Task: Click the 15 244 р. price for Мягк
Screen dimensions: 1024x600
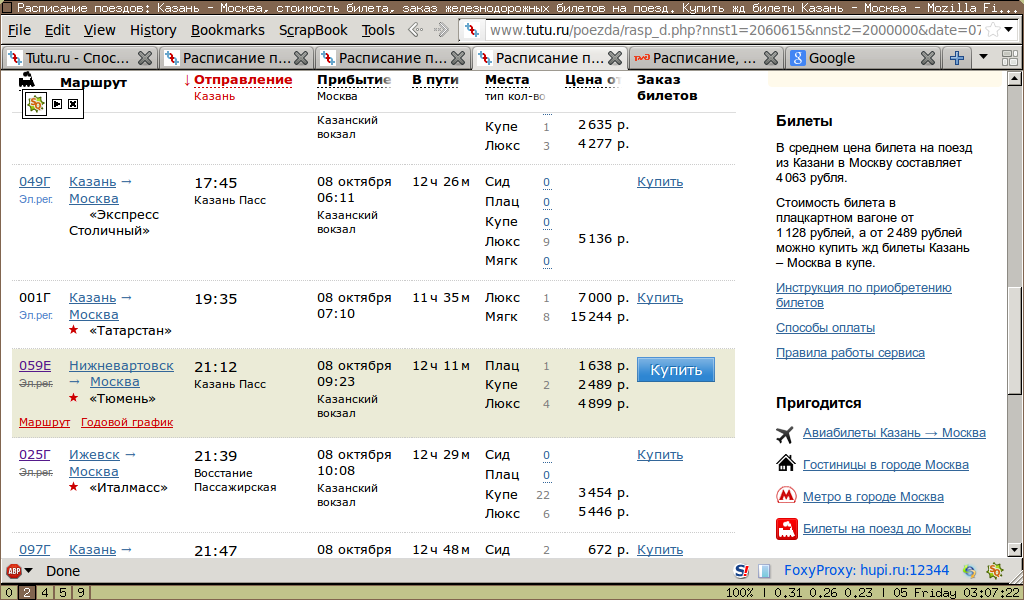Action: 600,317
